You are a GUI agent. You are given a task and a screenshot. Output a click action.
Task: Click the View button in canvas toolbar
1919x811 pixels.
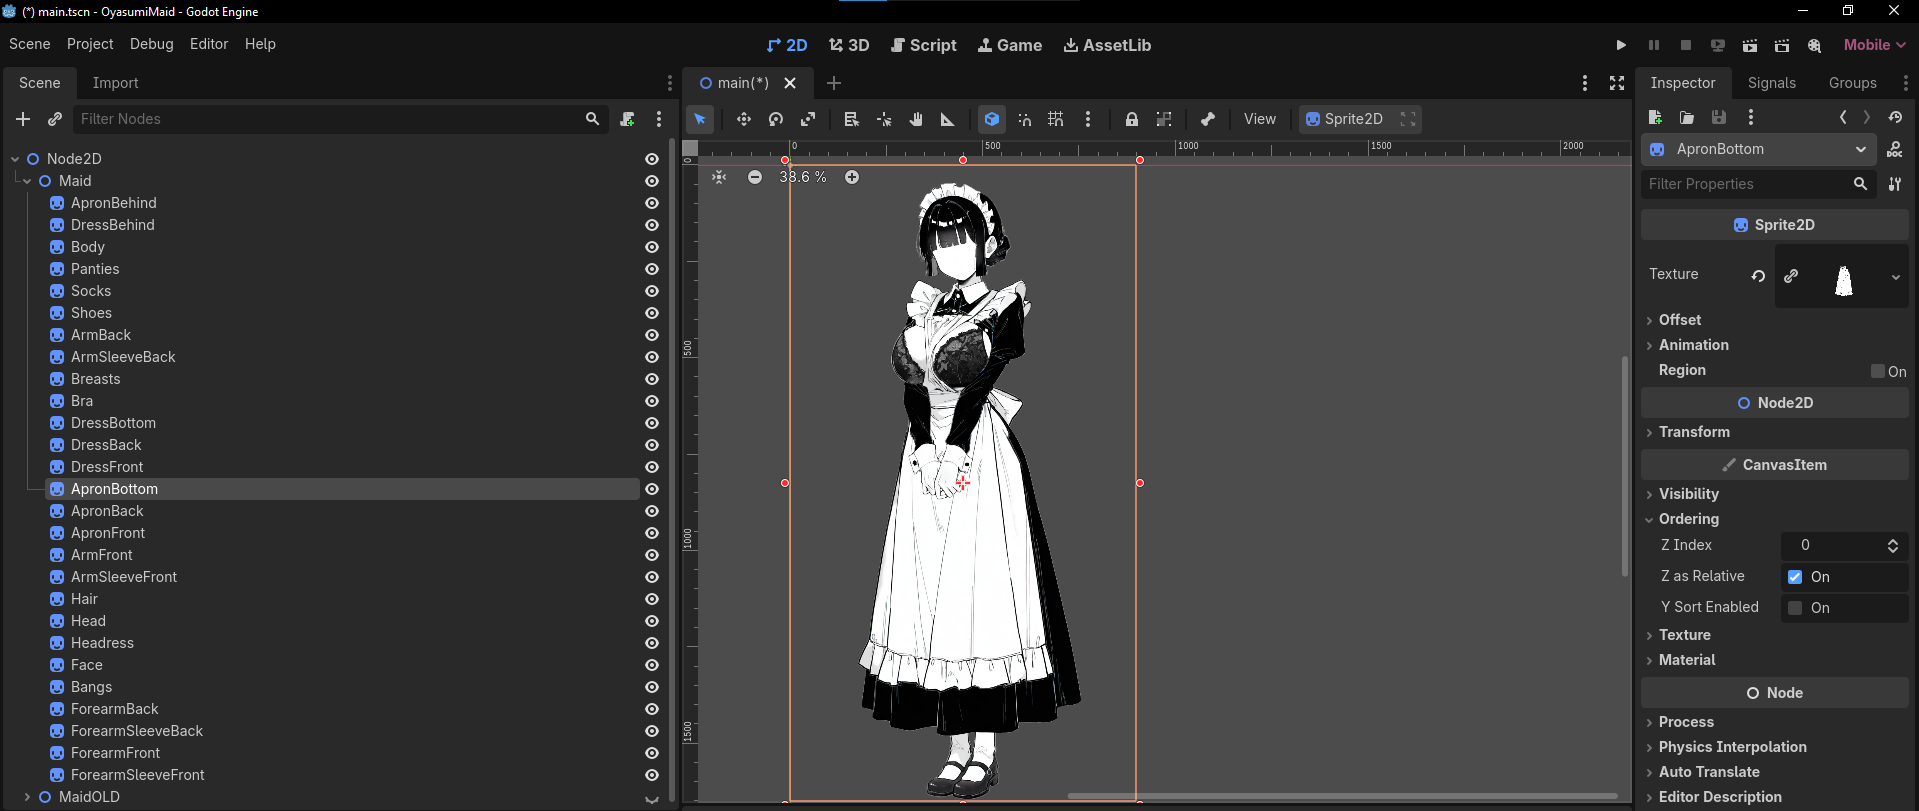(1259, 119)
